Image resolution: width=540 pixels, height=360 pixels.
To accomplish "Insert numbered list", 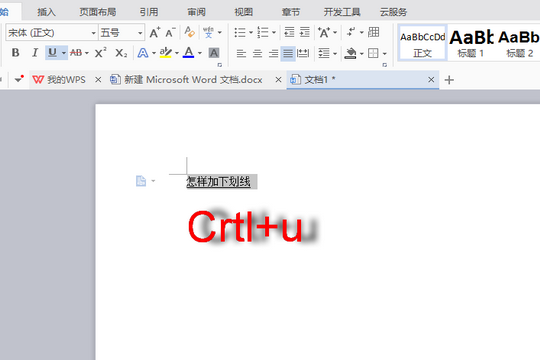I will click(x=263, y=33).
